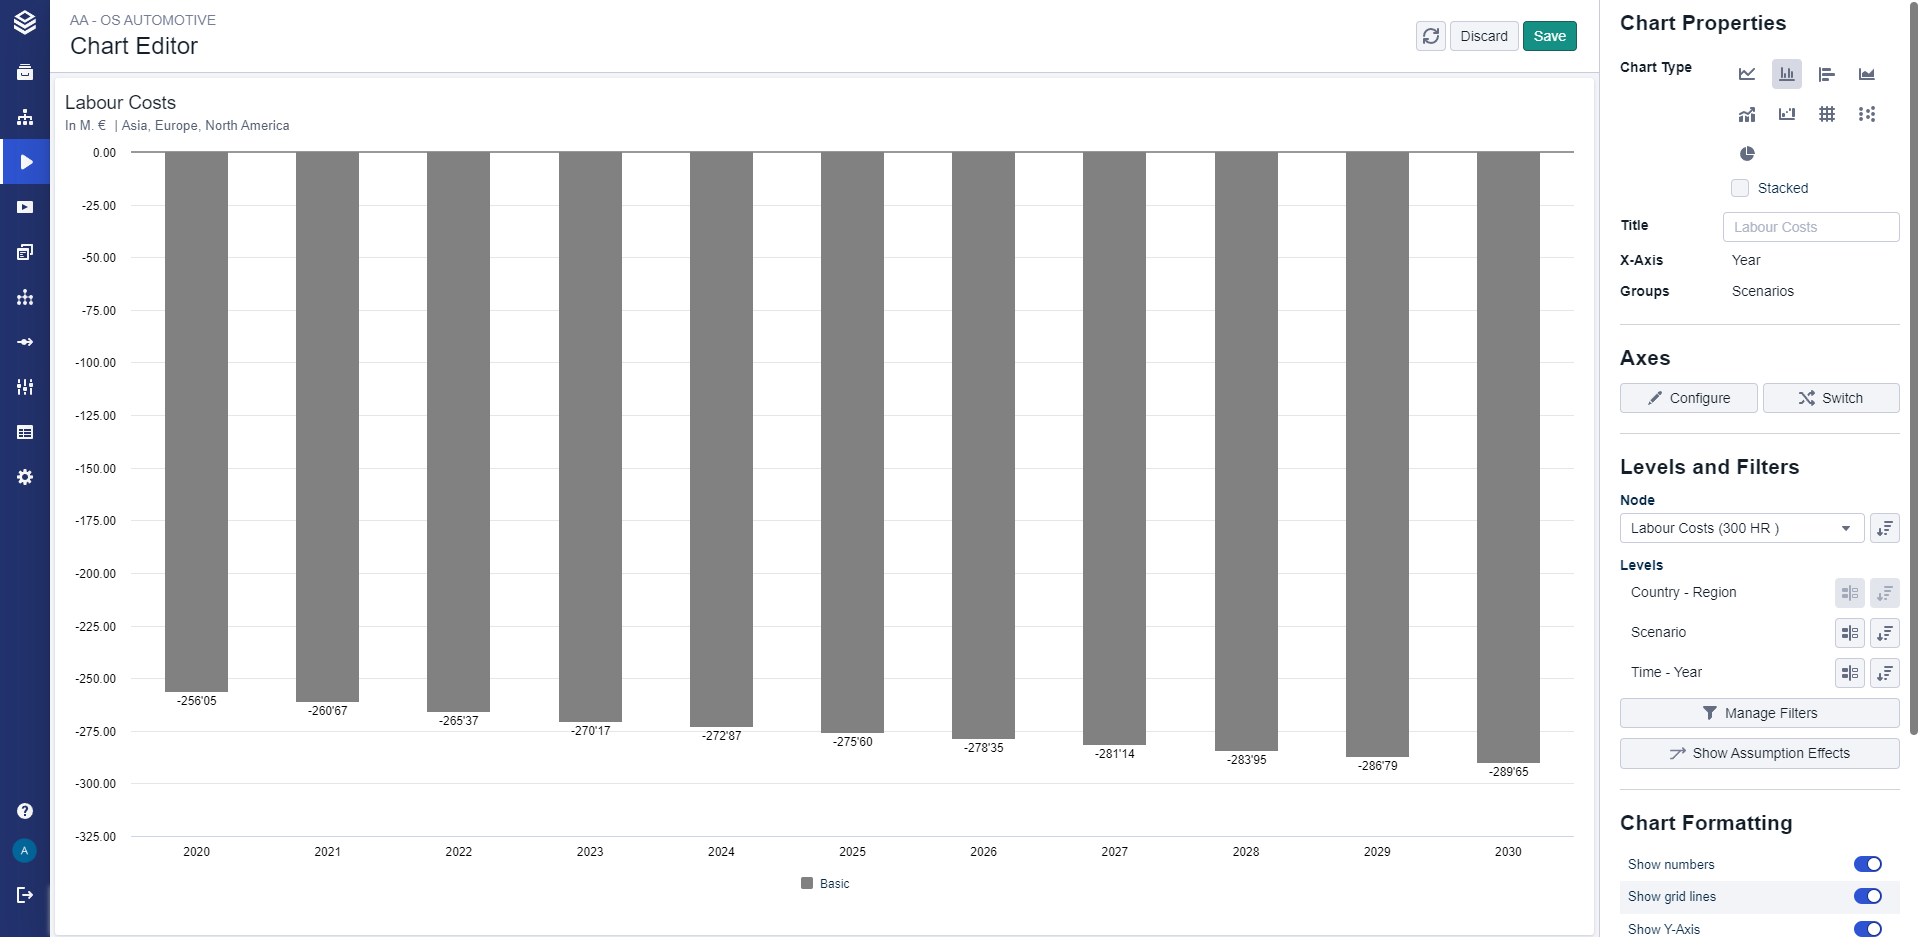This screenshot has width=1920, height=937.
Task: Enable the Stacked checkbox
Action: click(x=1740, y=188)
